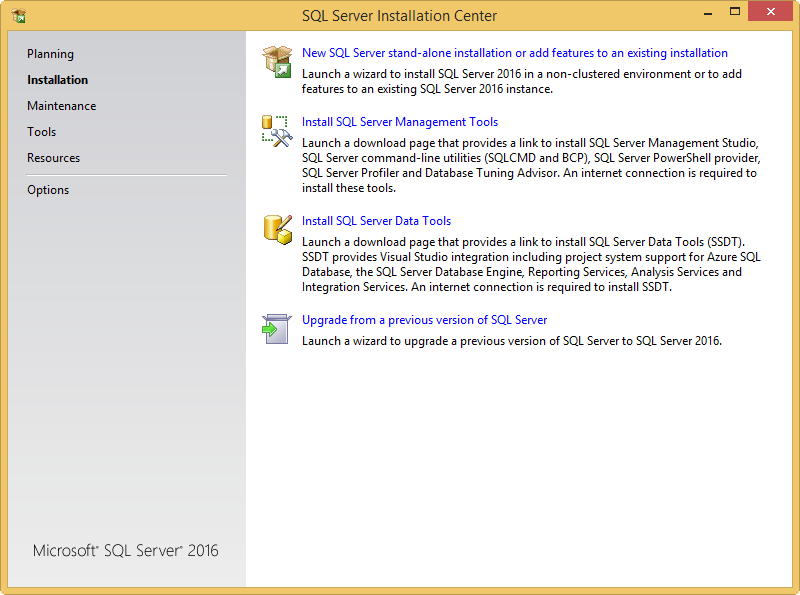
Task: Start Upgrade from a previous version link
Action: click(x=424, y=320)
